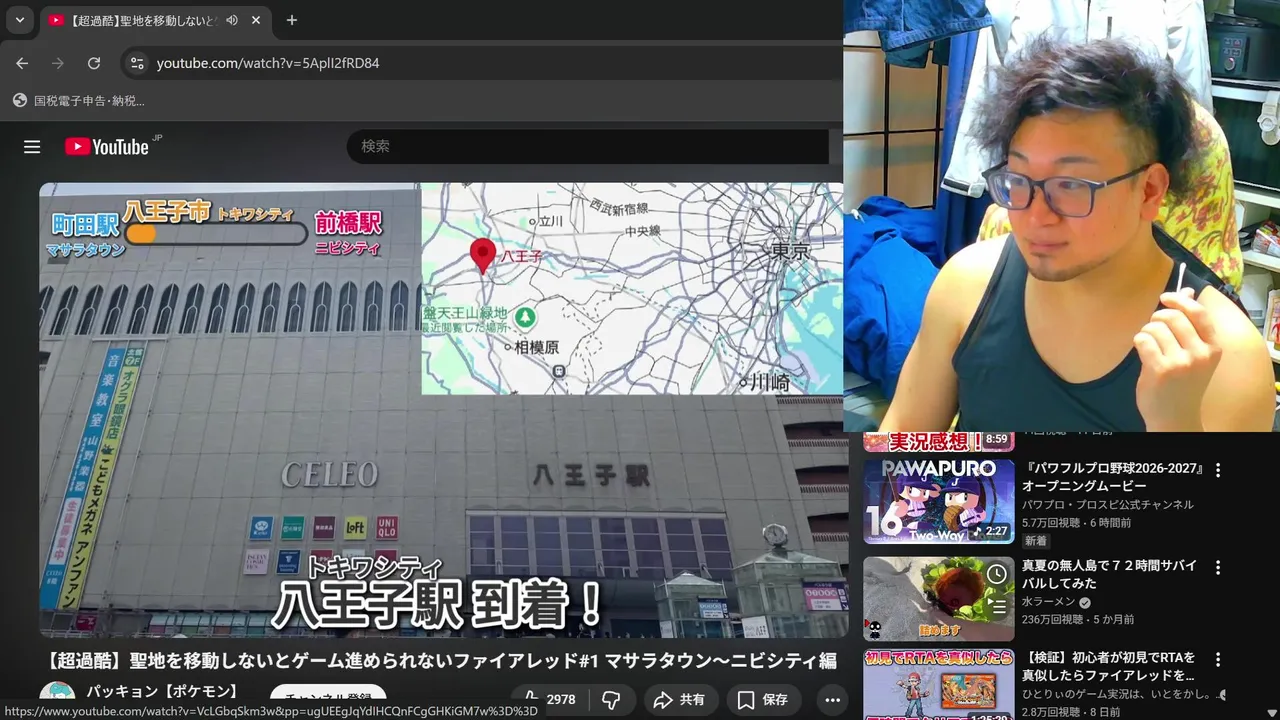Dislike the video with thumbs-down button

click(x=611, y=700)
